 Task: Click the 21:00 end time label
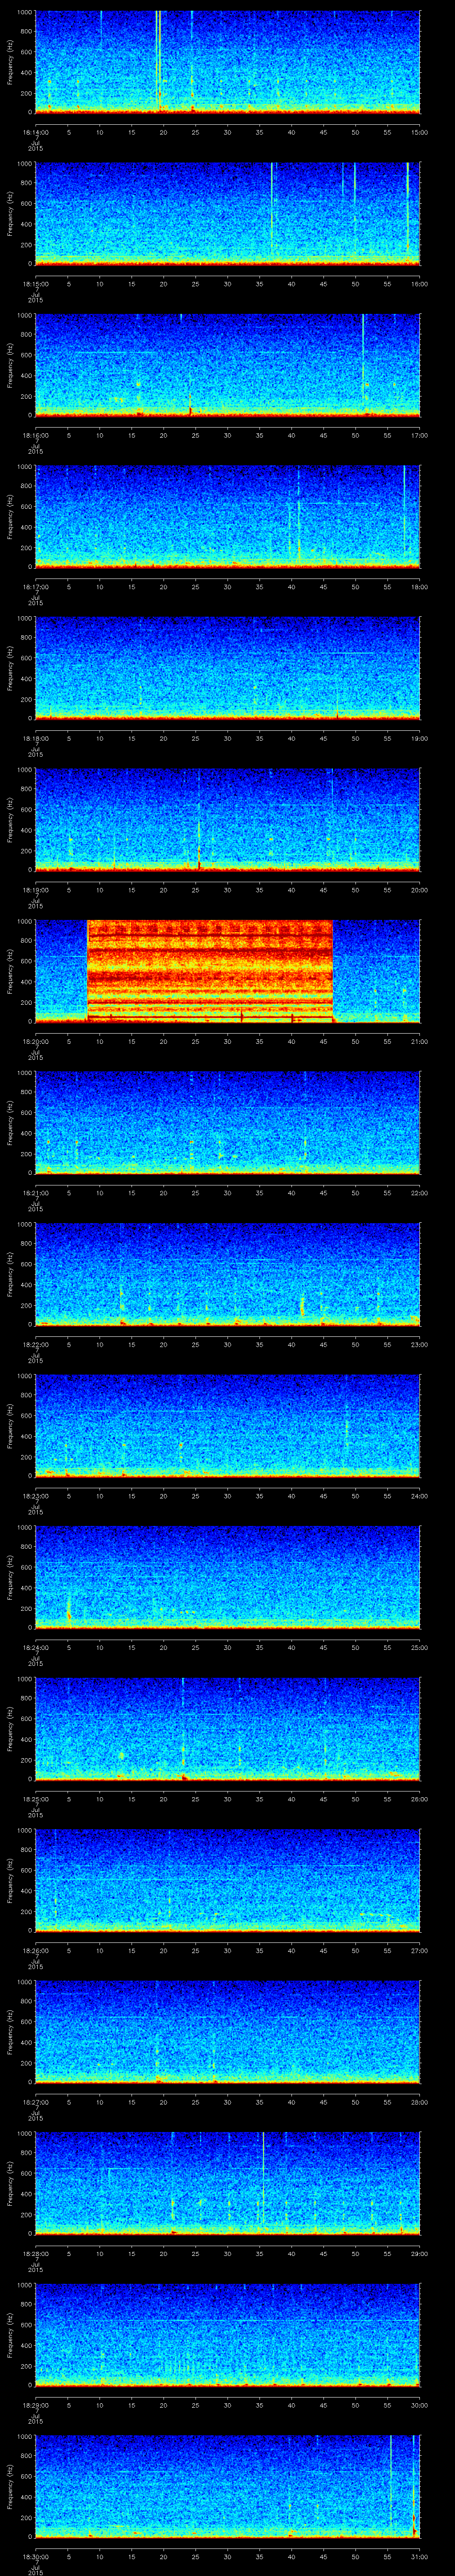point(420,1041)
